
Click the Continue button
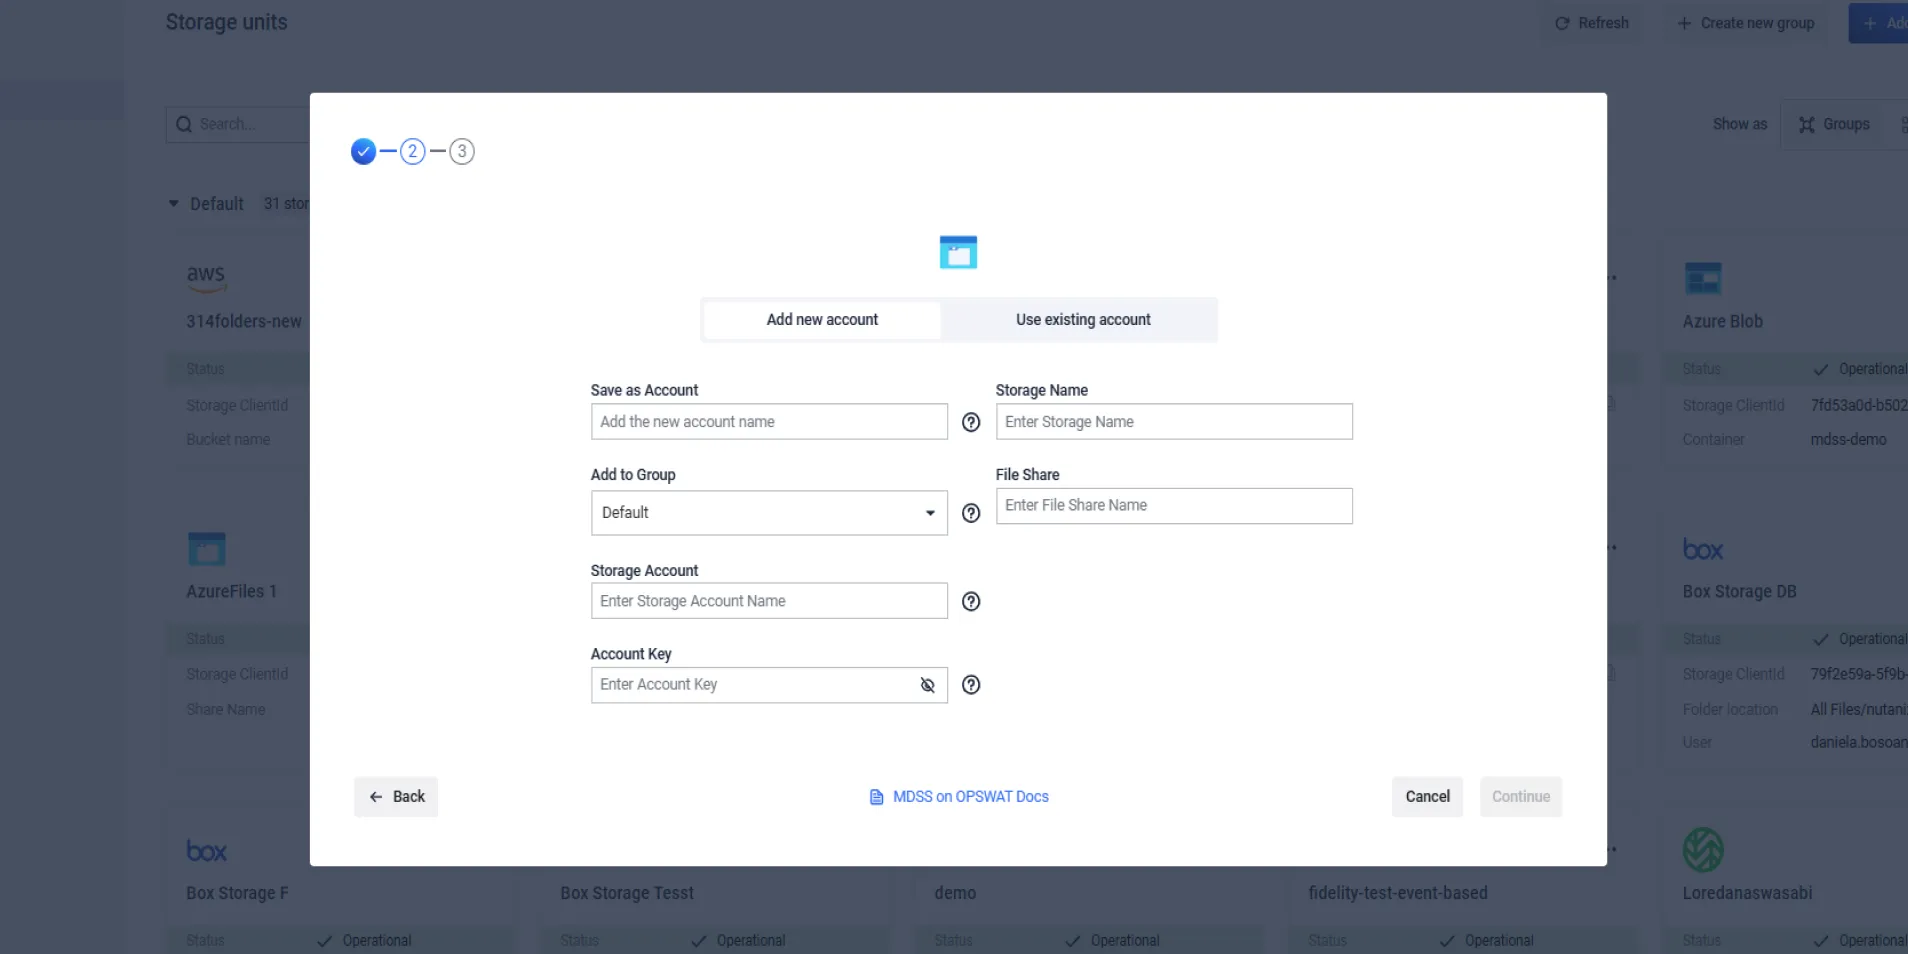point(1520,797)
